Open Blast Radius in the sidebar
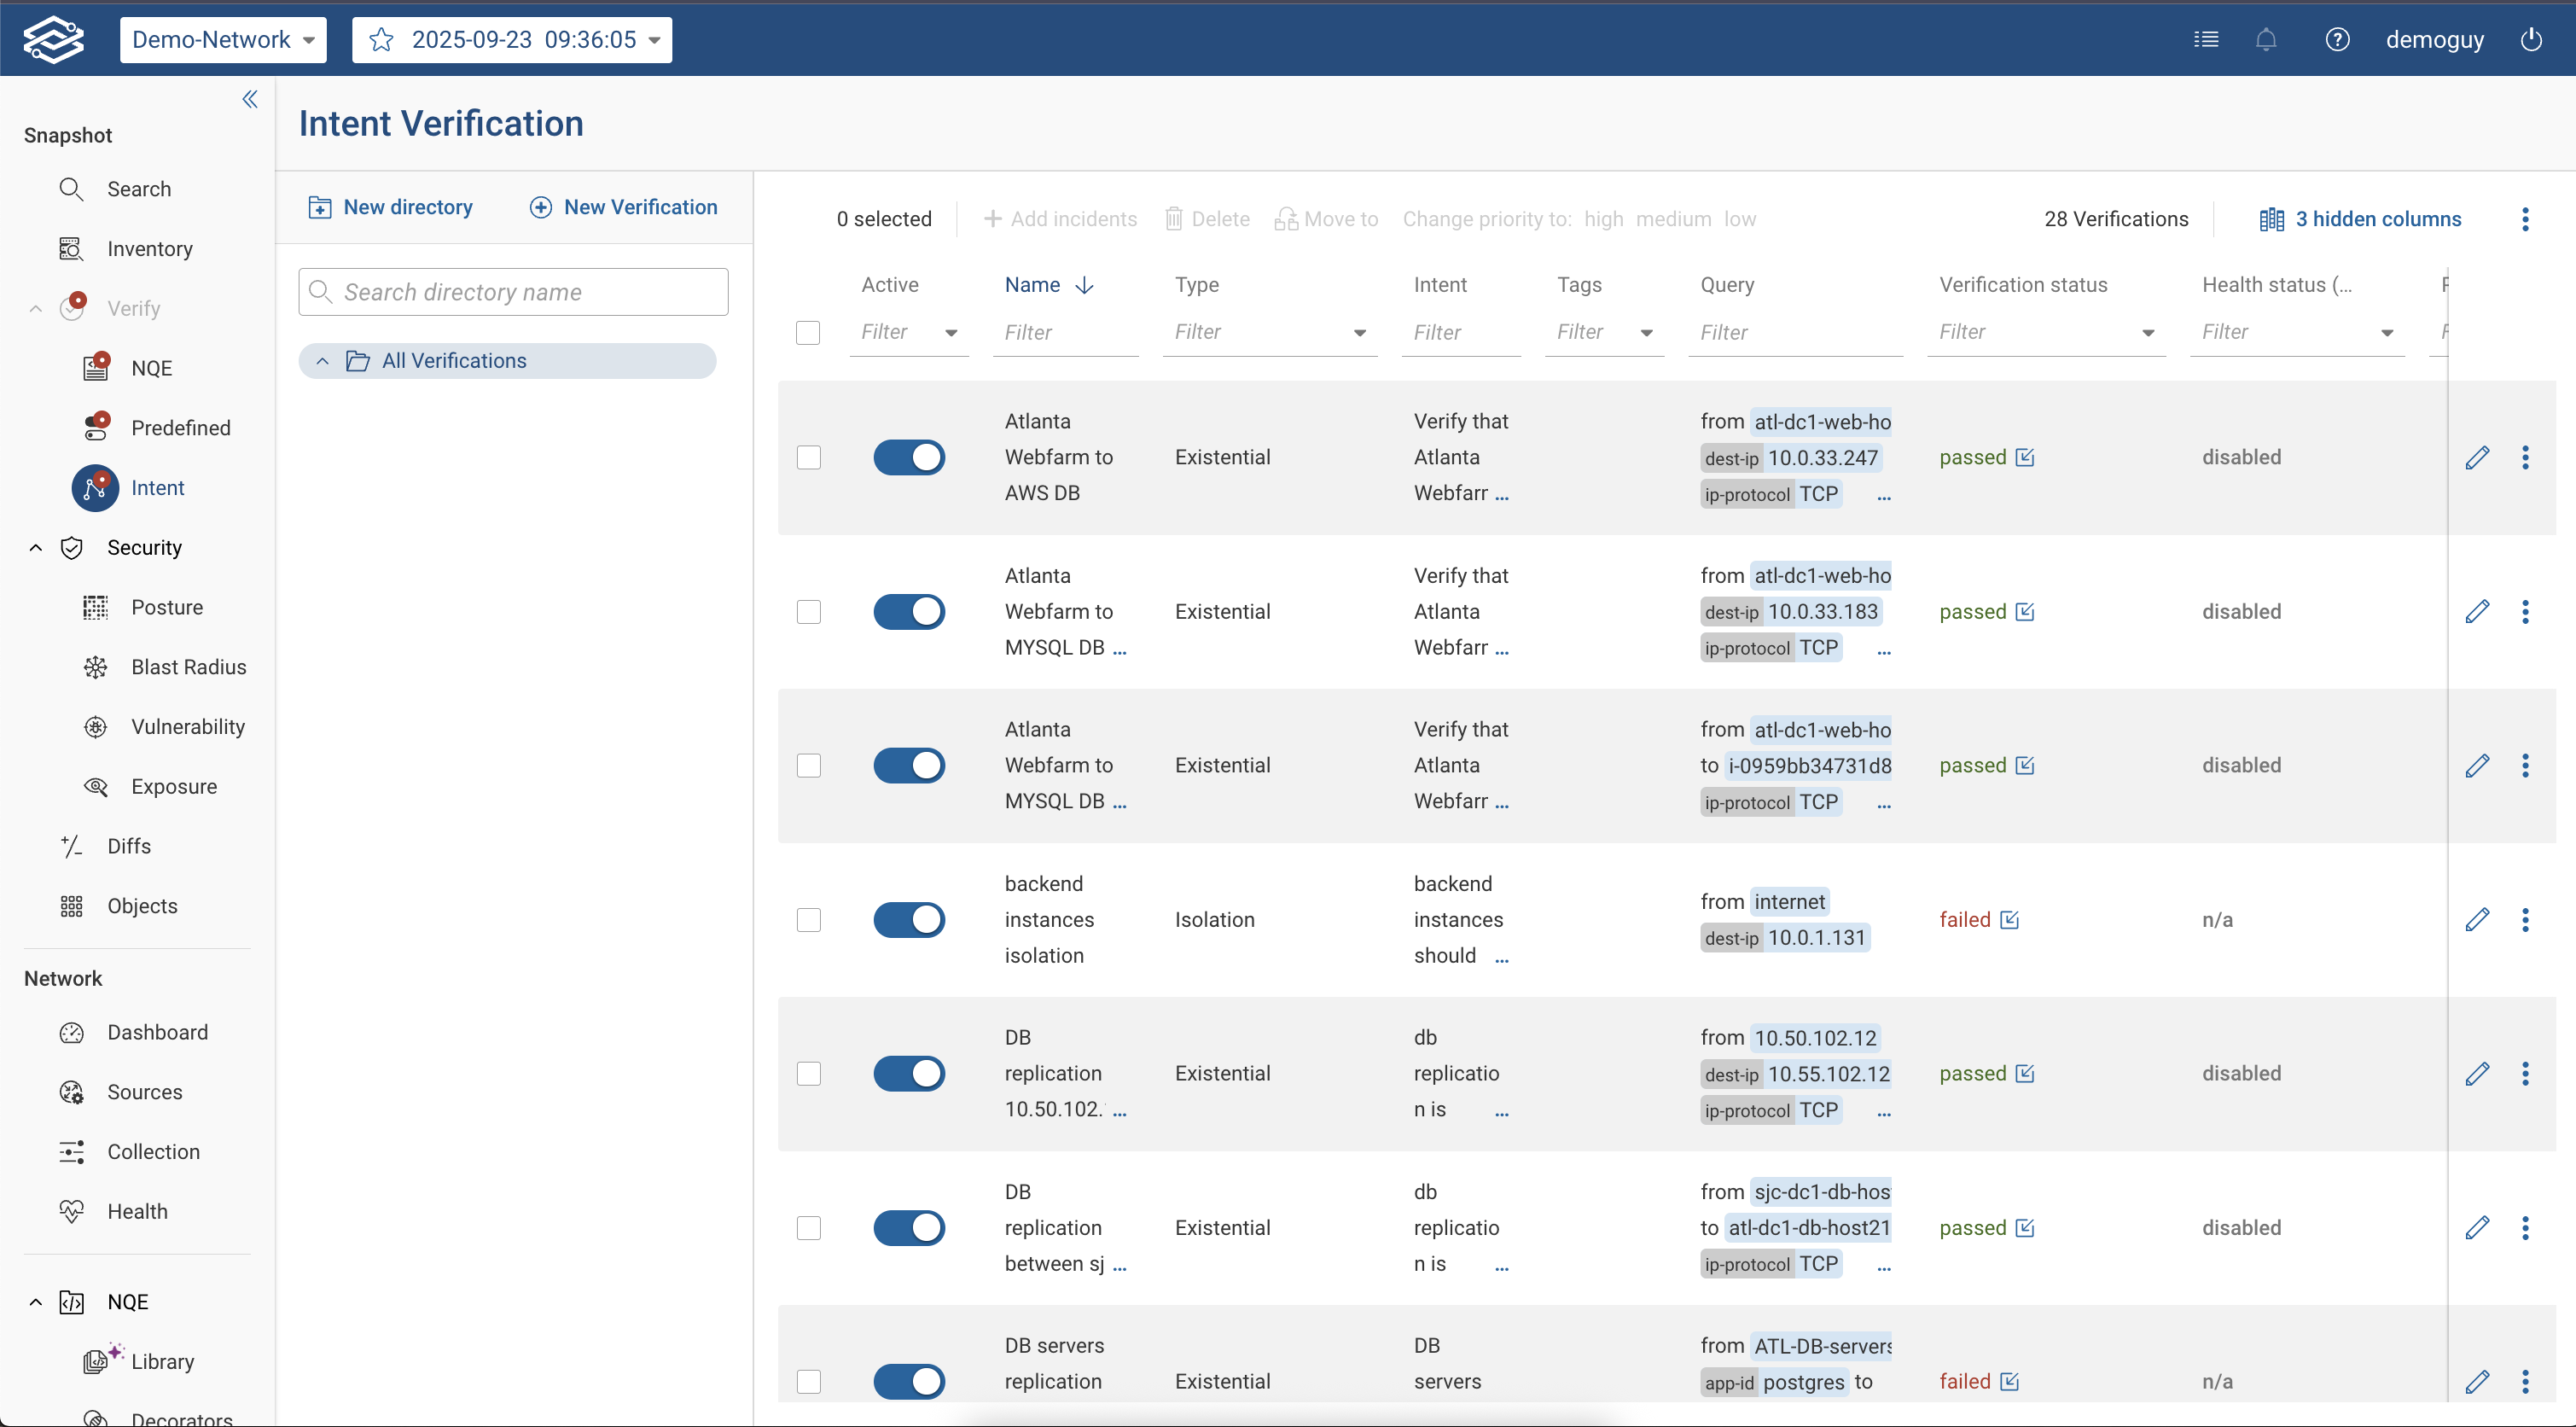Image resolution: width=2576 pixels, height=1427 pixels. pos(188,667)
